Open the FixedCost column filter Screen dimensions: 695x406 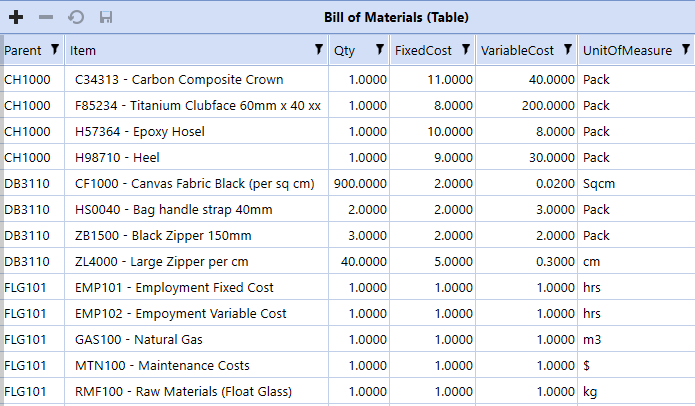pyautogui.click(x=466, y=49)
